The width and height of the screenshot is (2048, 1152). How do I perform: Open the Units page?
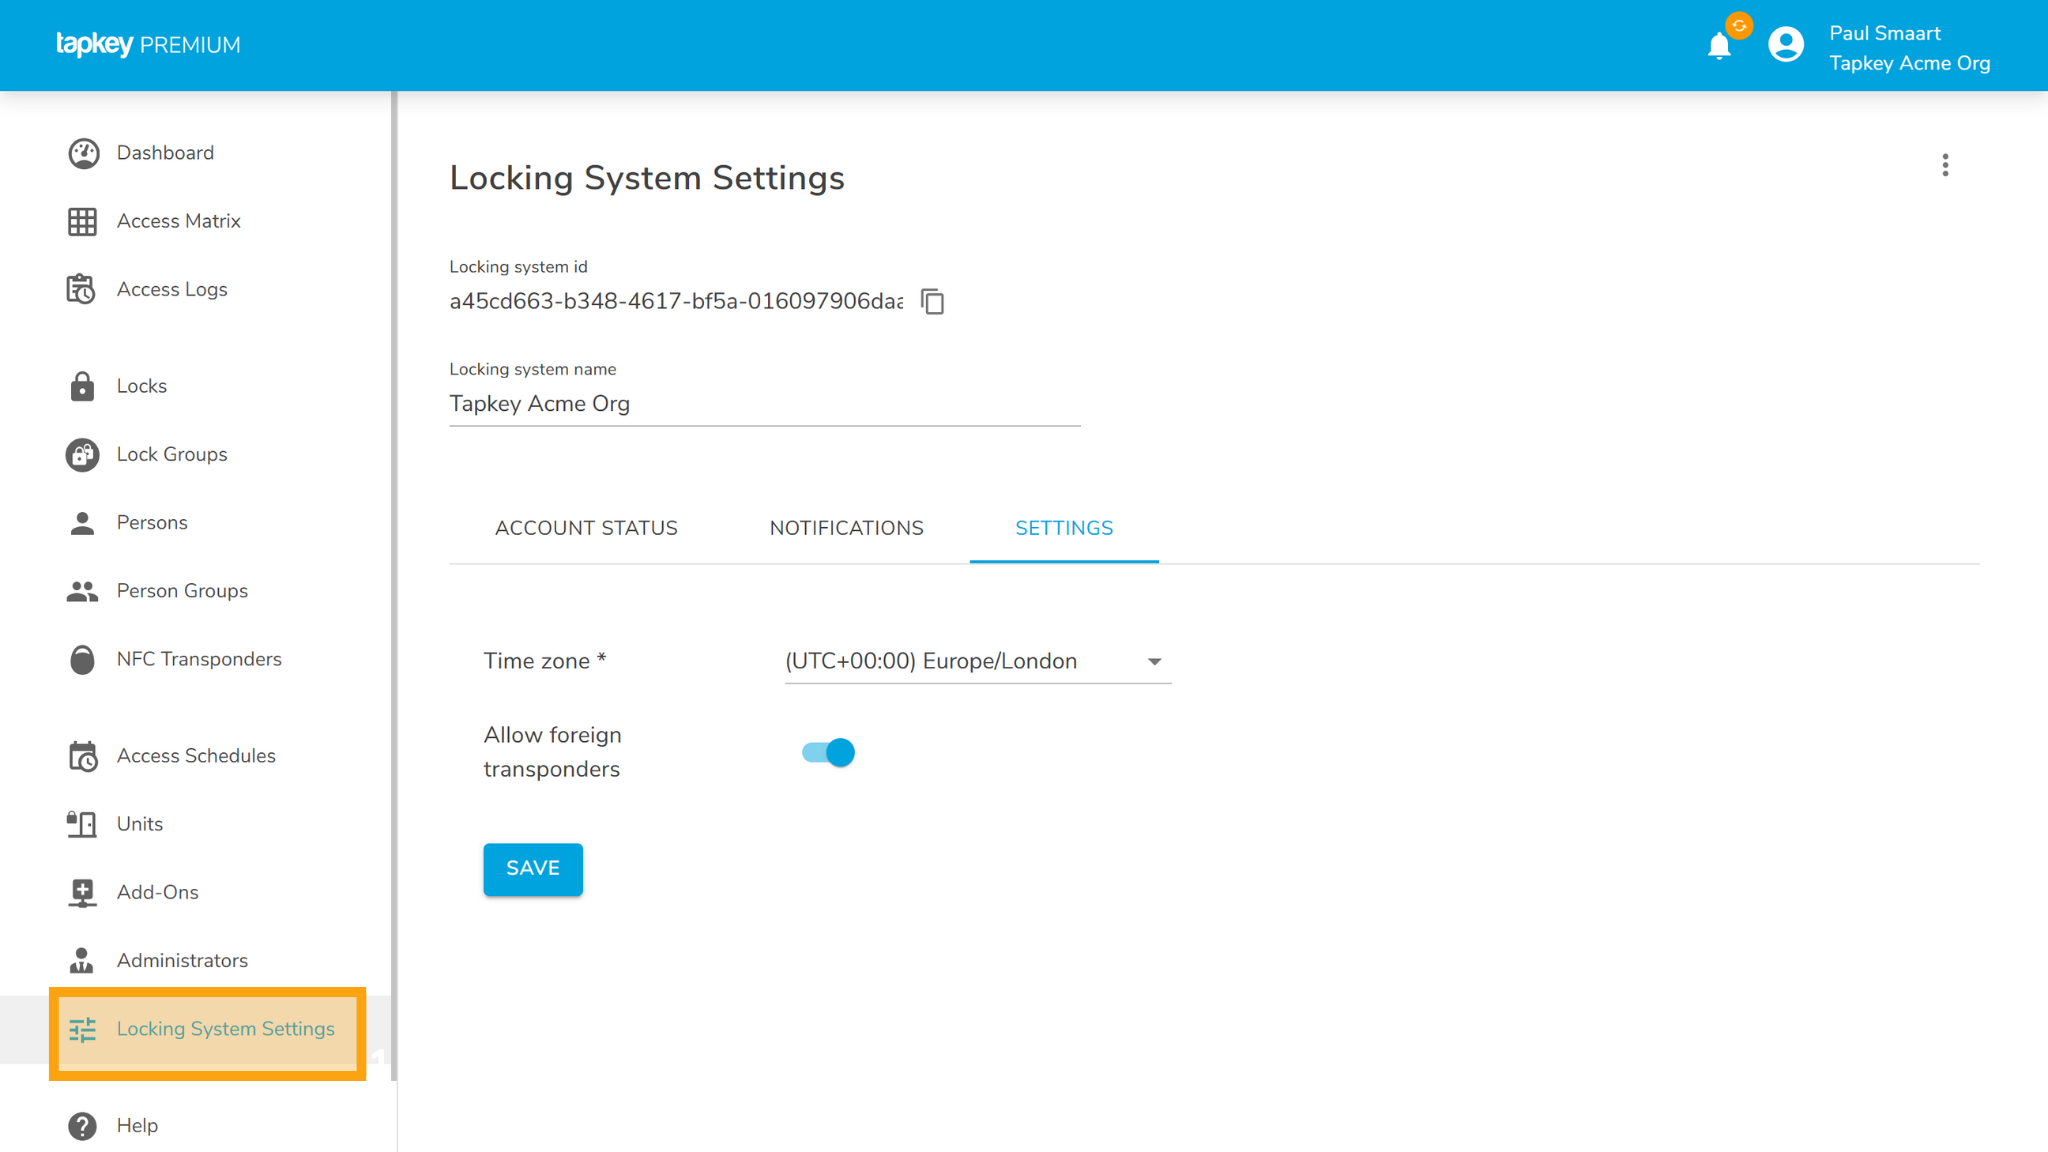140,824
